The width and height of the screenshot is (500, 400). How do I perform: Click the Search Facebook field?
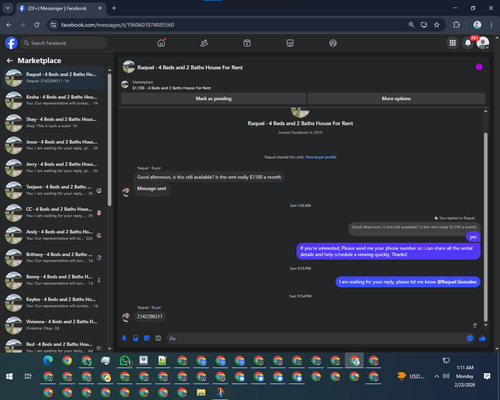[x=63, y=43]
